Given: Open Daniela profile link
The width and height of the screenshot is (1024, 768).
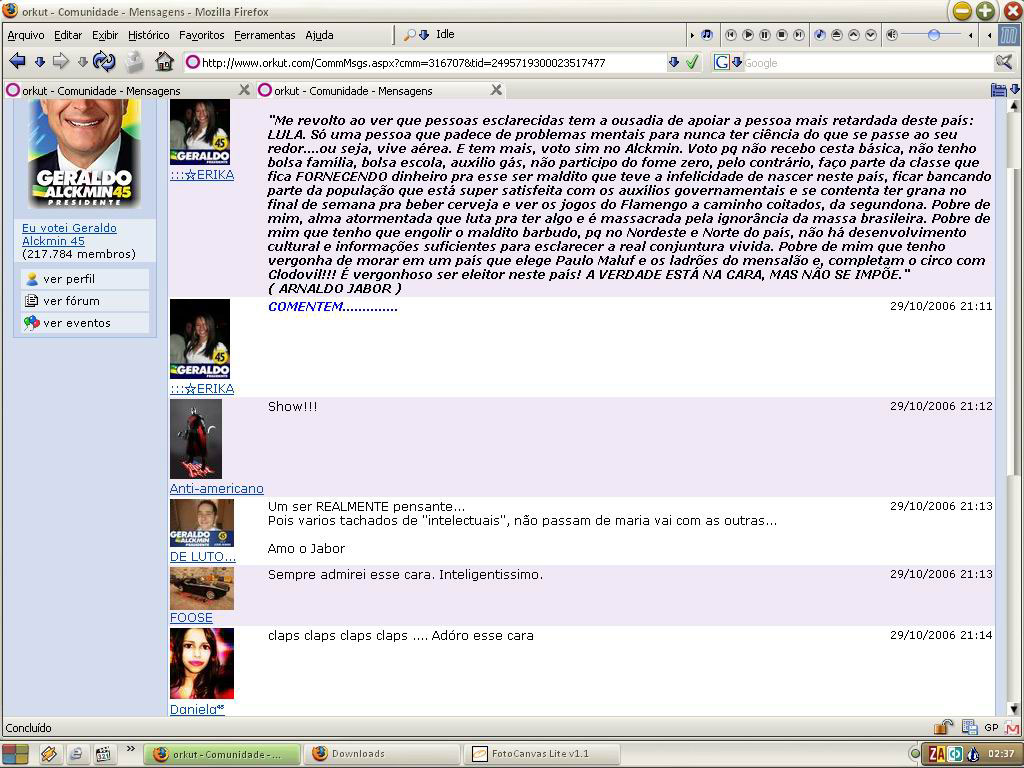Looking at the screenshot, I should (197, 709).
